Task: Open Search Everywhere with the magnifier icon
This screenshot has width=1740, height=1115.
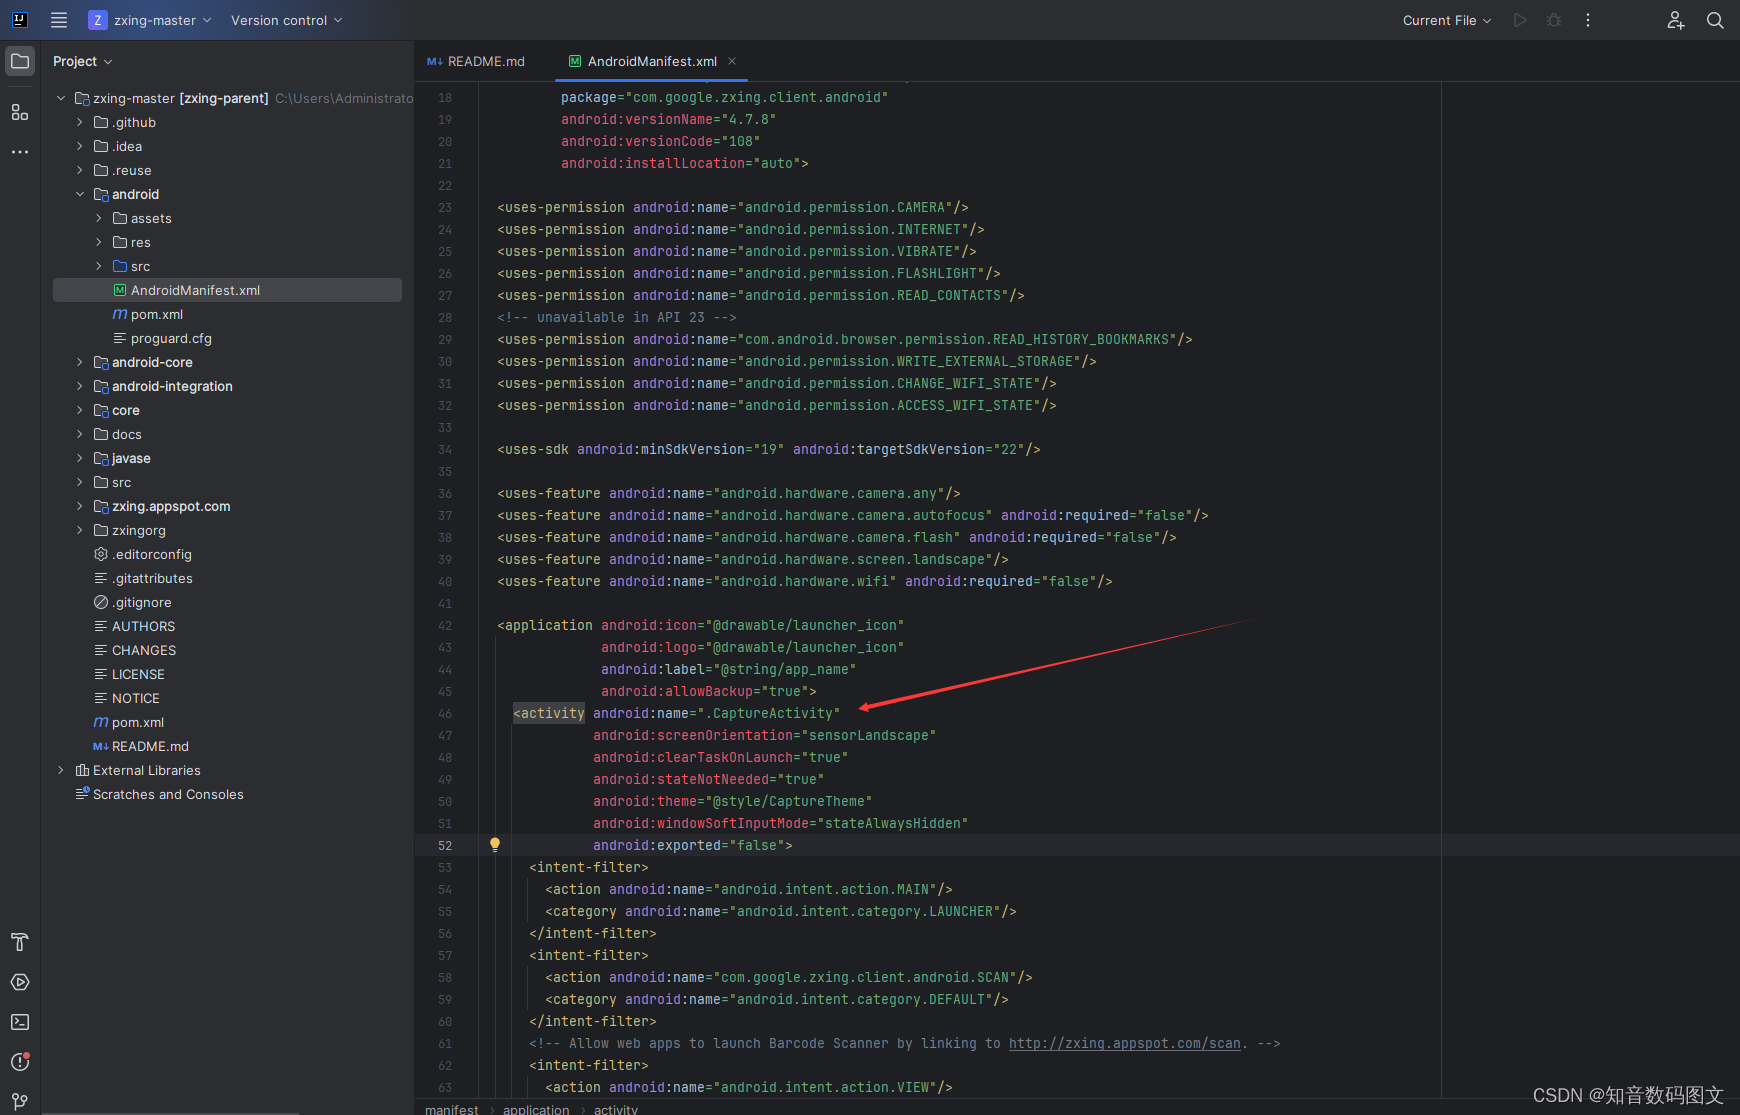Action: pyautogui.click(x=1716, y=20)
